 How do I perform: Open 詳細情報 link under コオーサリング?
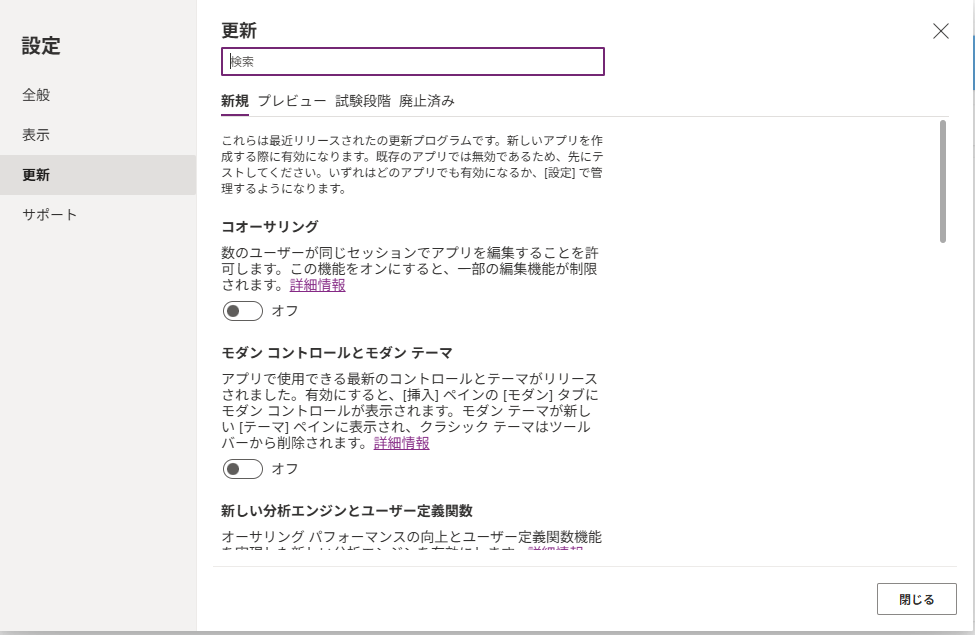(318, 285)
